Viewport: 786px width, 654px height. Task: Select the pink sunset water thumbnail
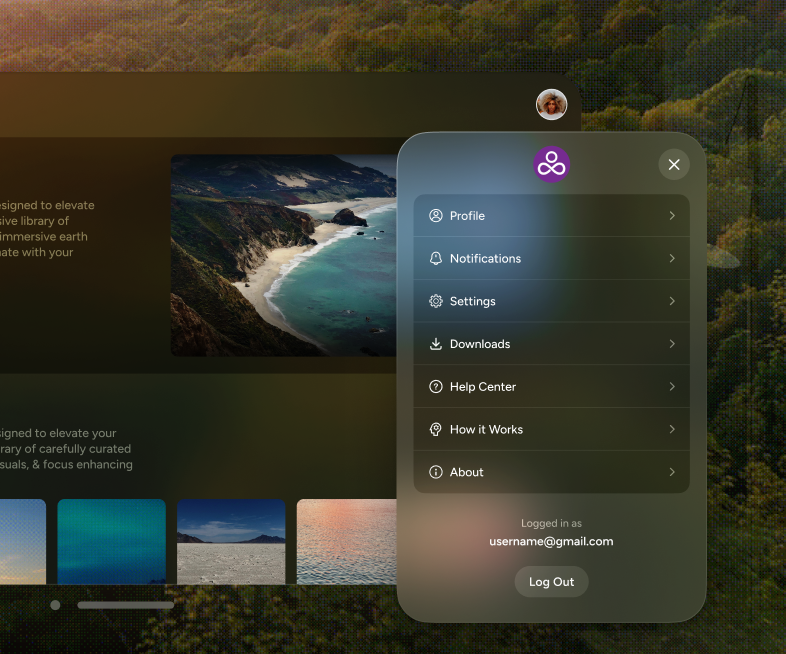click(x=347, y=542)
